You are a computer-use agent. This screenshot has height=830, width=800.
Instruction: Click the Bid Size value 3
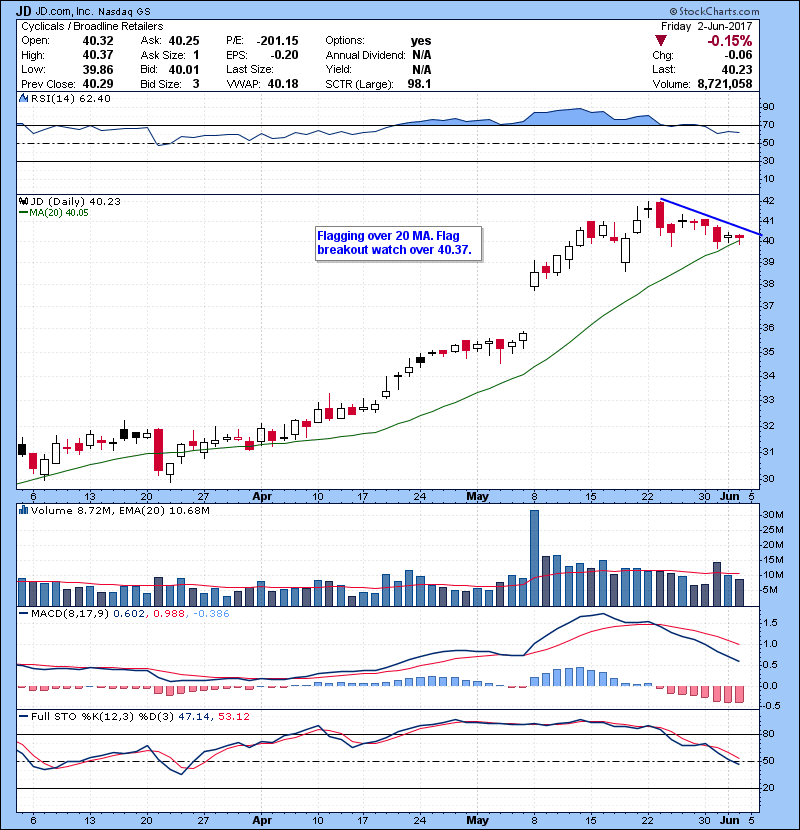196,84
